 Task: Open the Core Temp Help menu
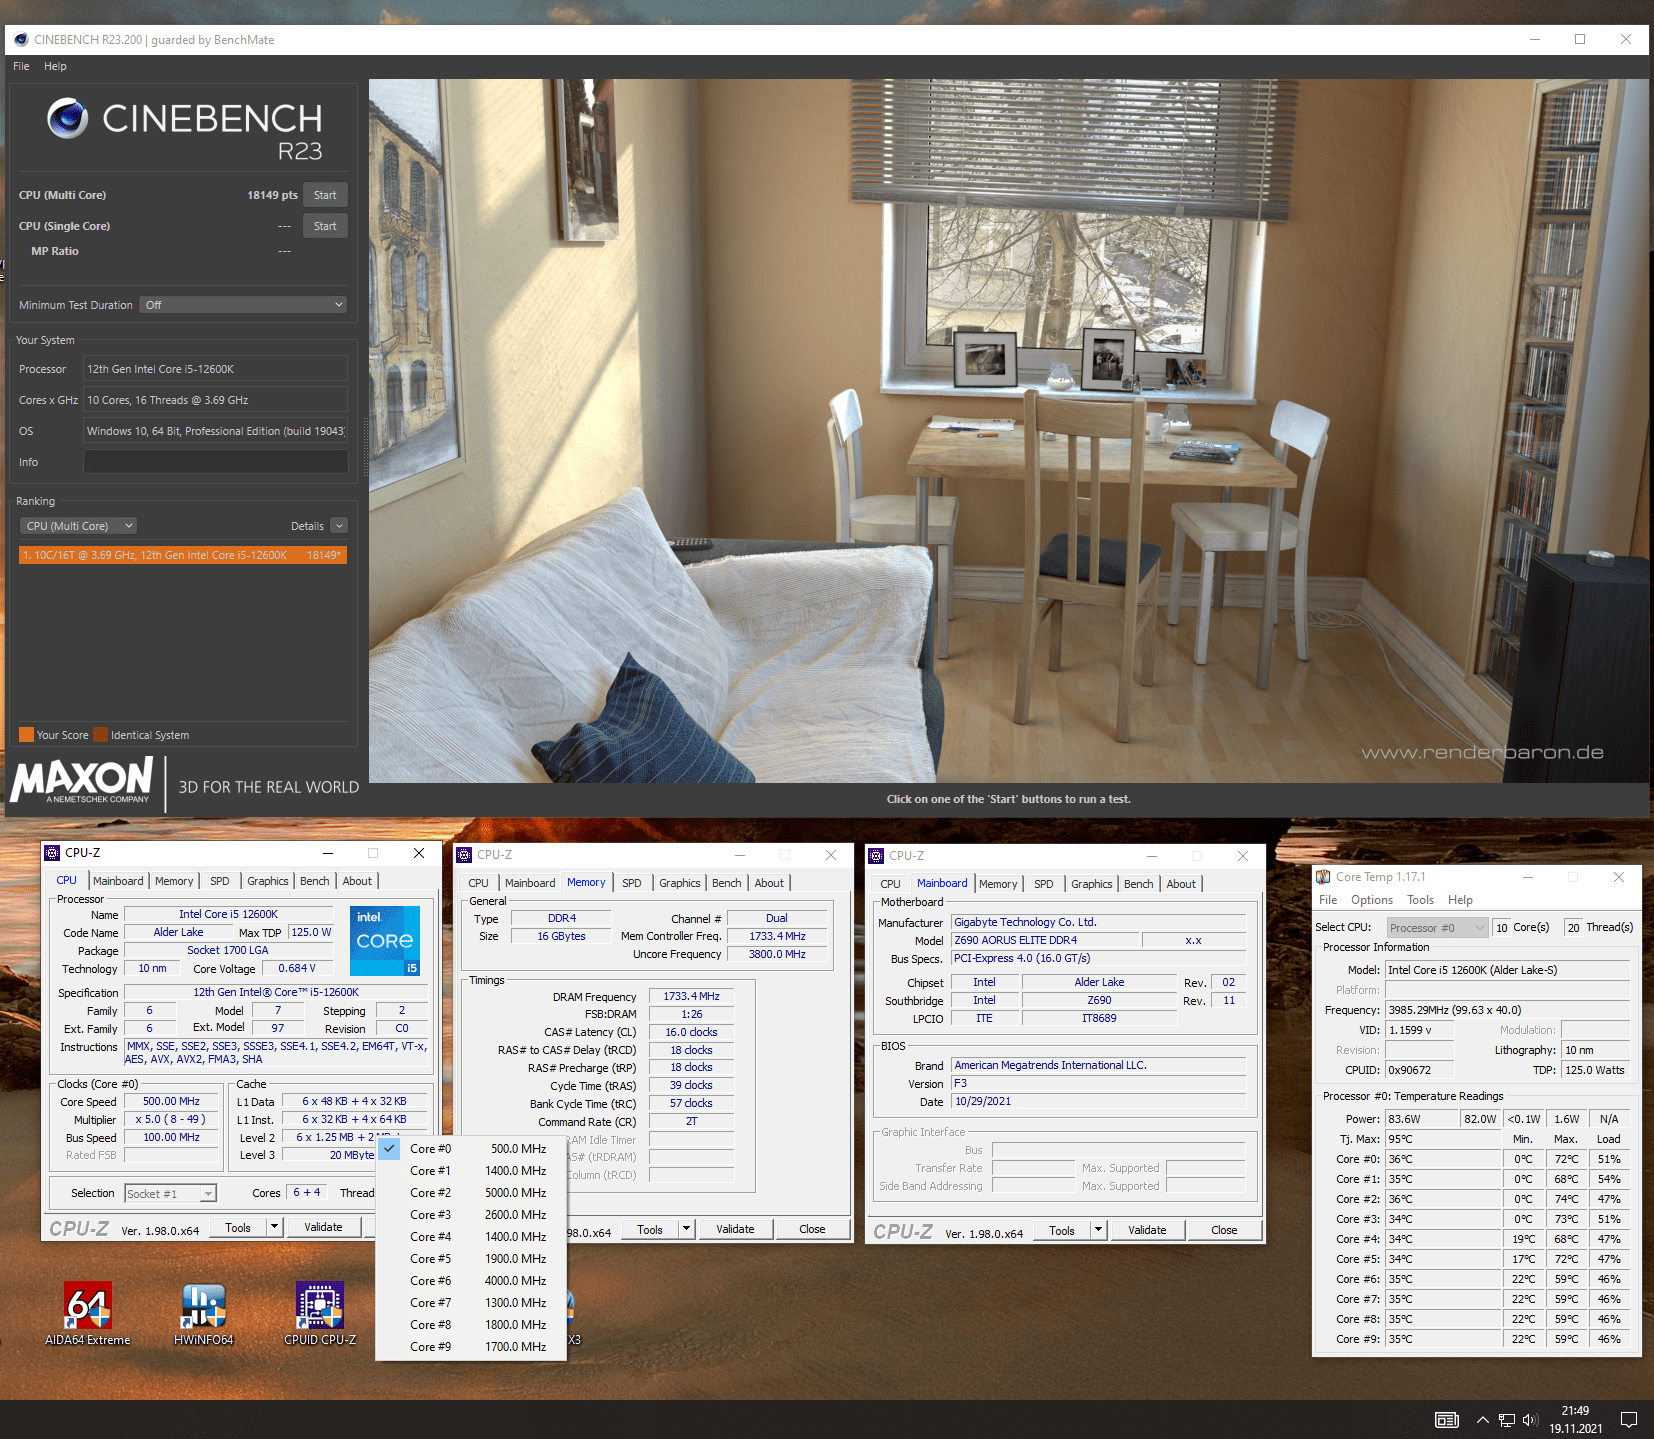pos(1460,900)
